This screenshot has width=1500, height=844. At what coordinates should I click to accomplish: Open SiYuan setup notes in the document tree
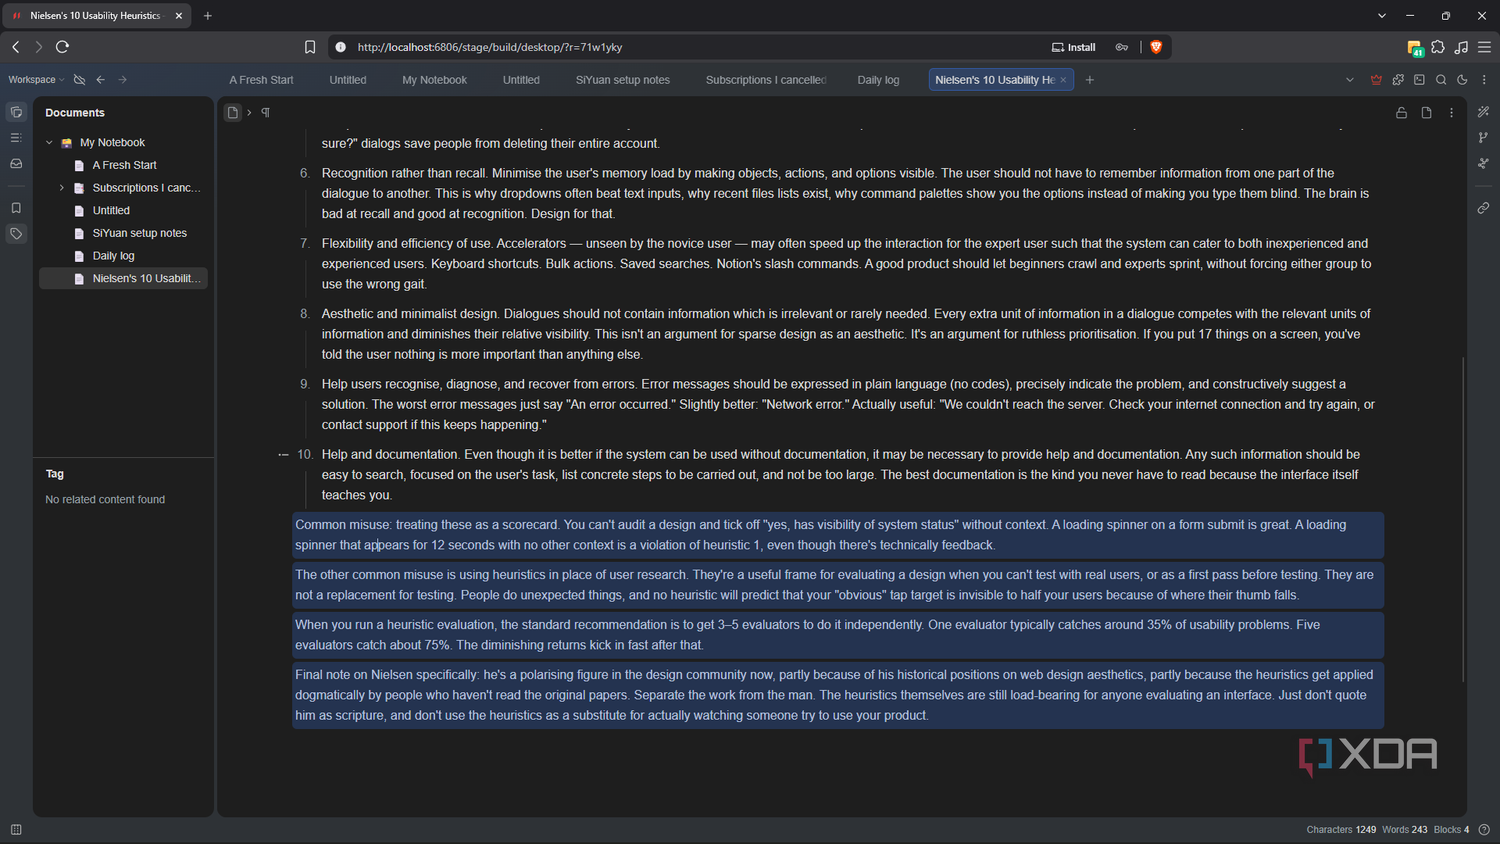pos(125,233)
